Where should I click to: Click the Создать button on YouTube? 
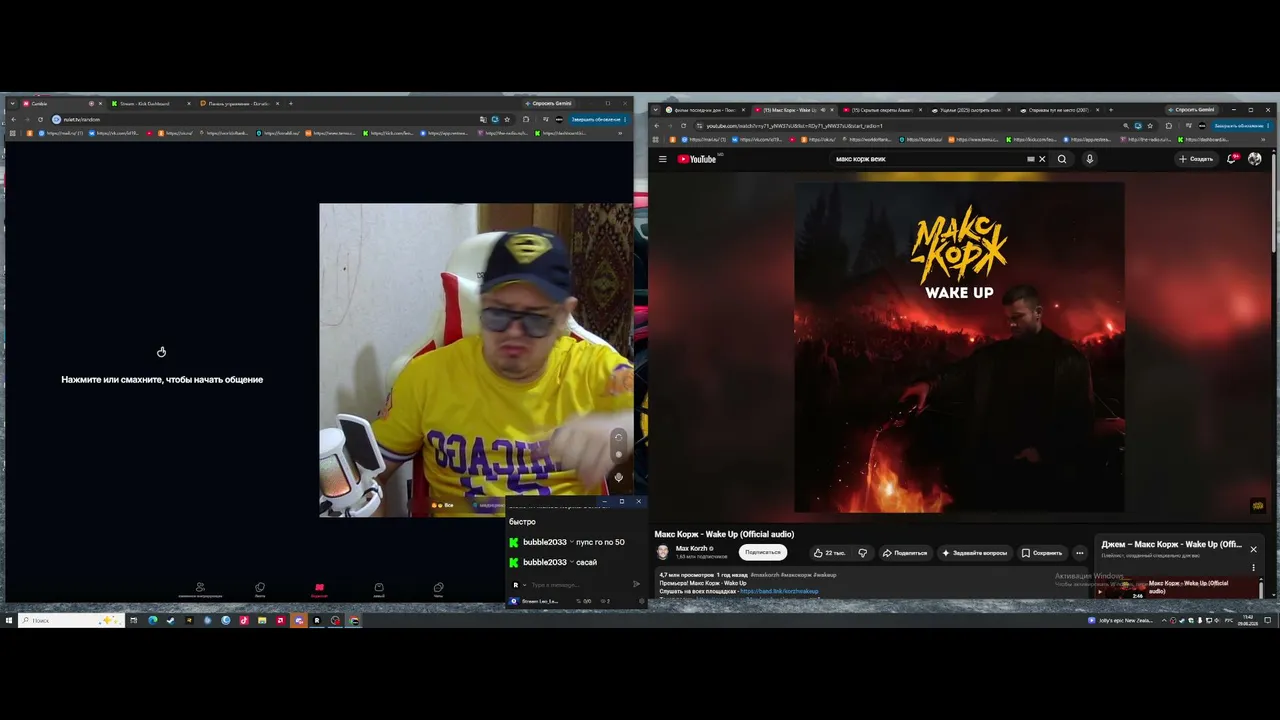point(1196,159)
